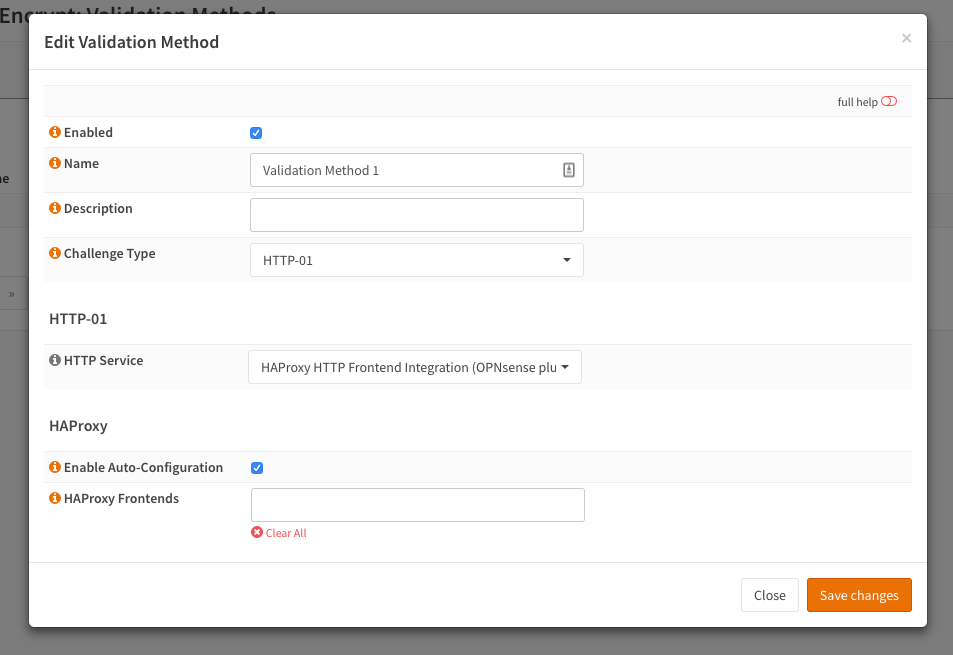Screen dimensions: 953x655
Task: Focus the Name field containing Validation Method 1
Action: tap(405, 170)
